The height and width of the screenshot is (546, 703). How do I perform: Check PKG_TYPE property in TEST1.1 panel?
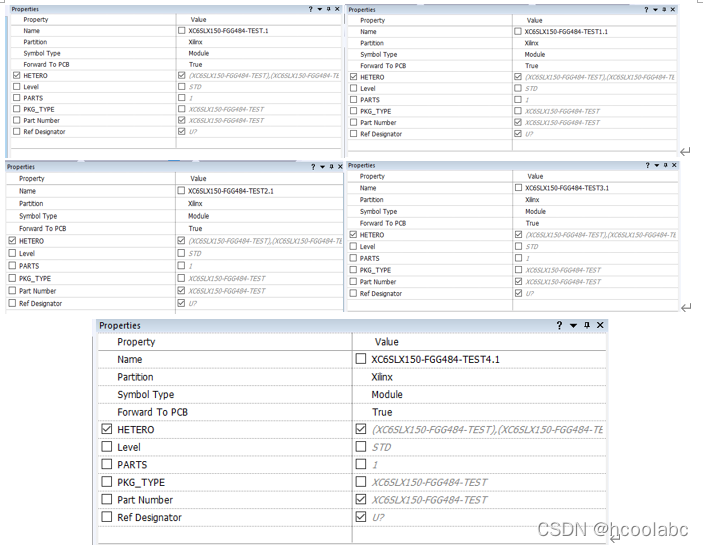click(353, 111)
